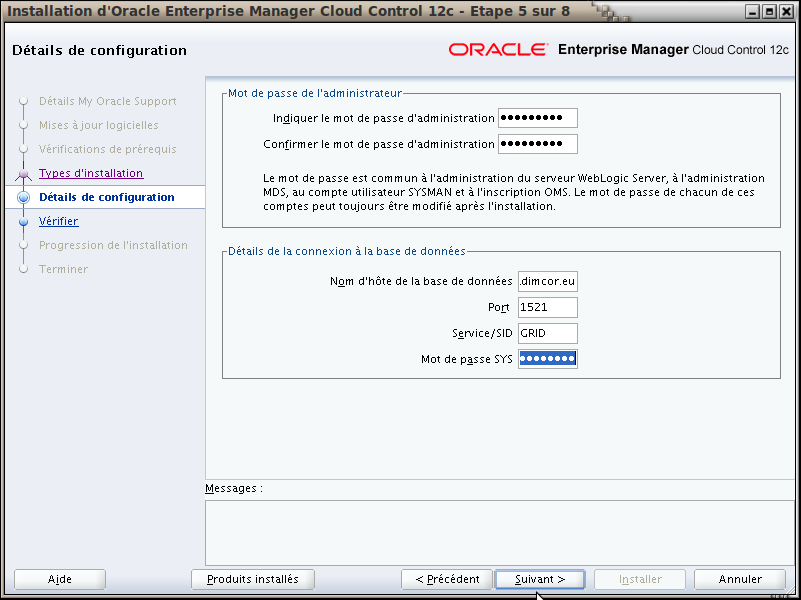
Task: Click the 'Mot de passe de l'administrateur' group title
Action: click(315, 93)
